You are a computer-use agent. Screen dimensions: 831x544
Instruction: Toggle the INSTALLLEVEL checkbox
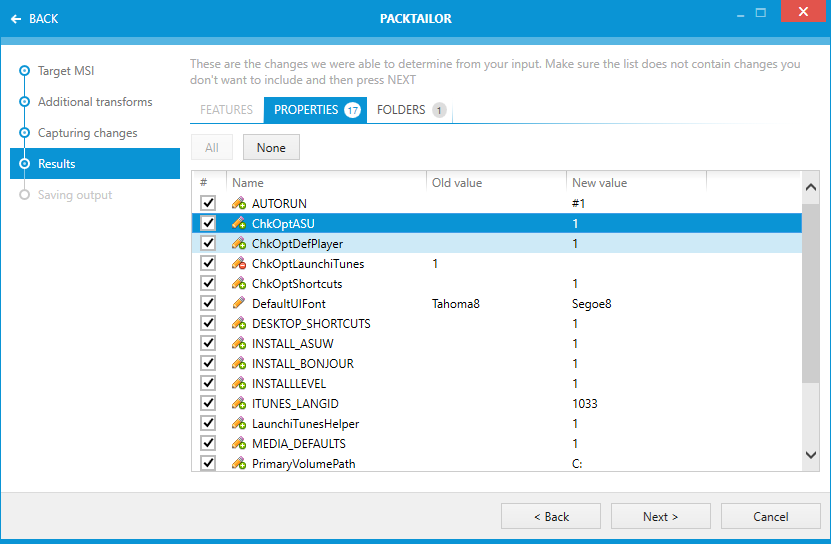208,383
